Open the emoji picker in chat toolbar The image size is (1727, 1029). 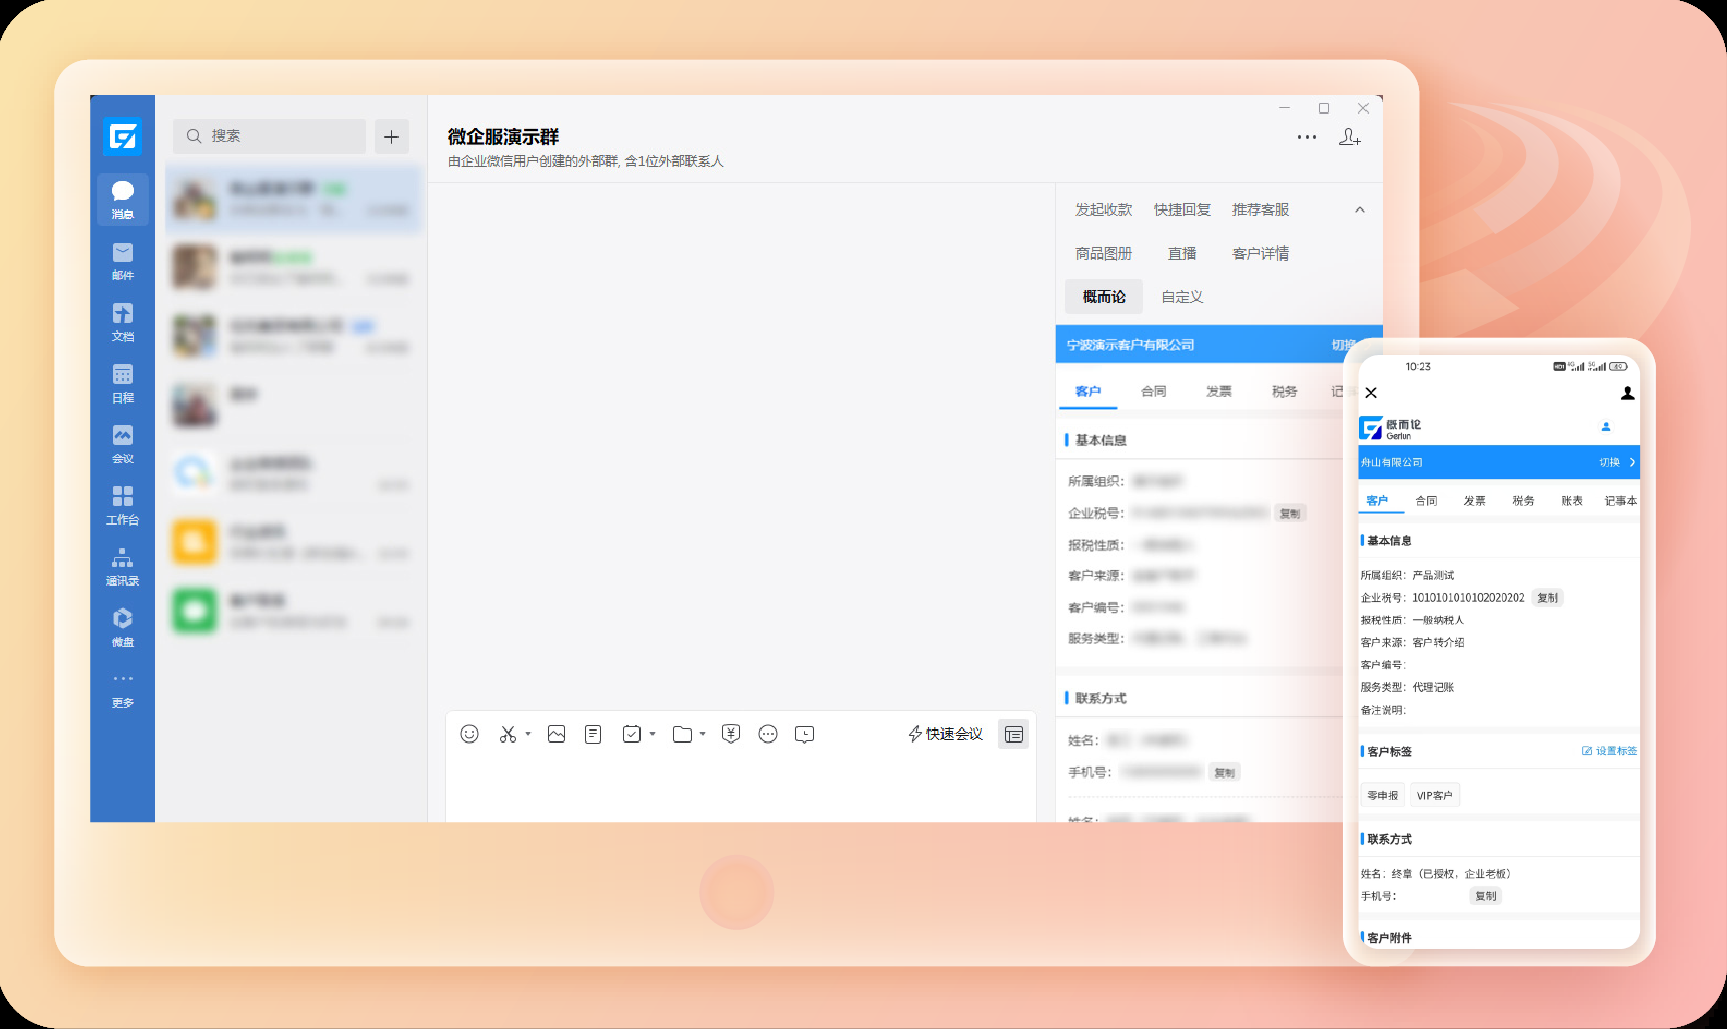(x=469, y=734)
